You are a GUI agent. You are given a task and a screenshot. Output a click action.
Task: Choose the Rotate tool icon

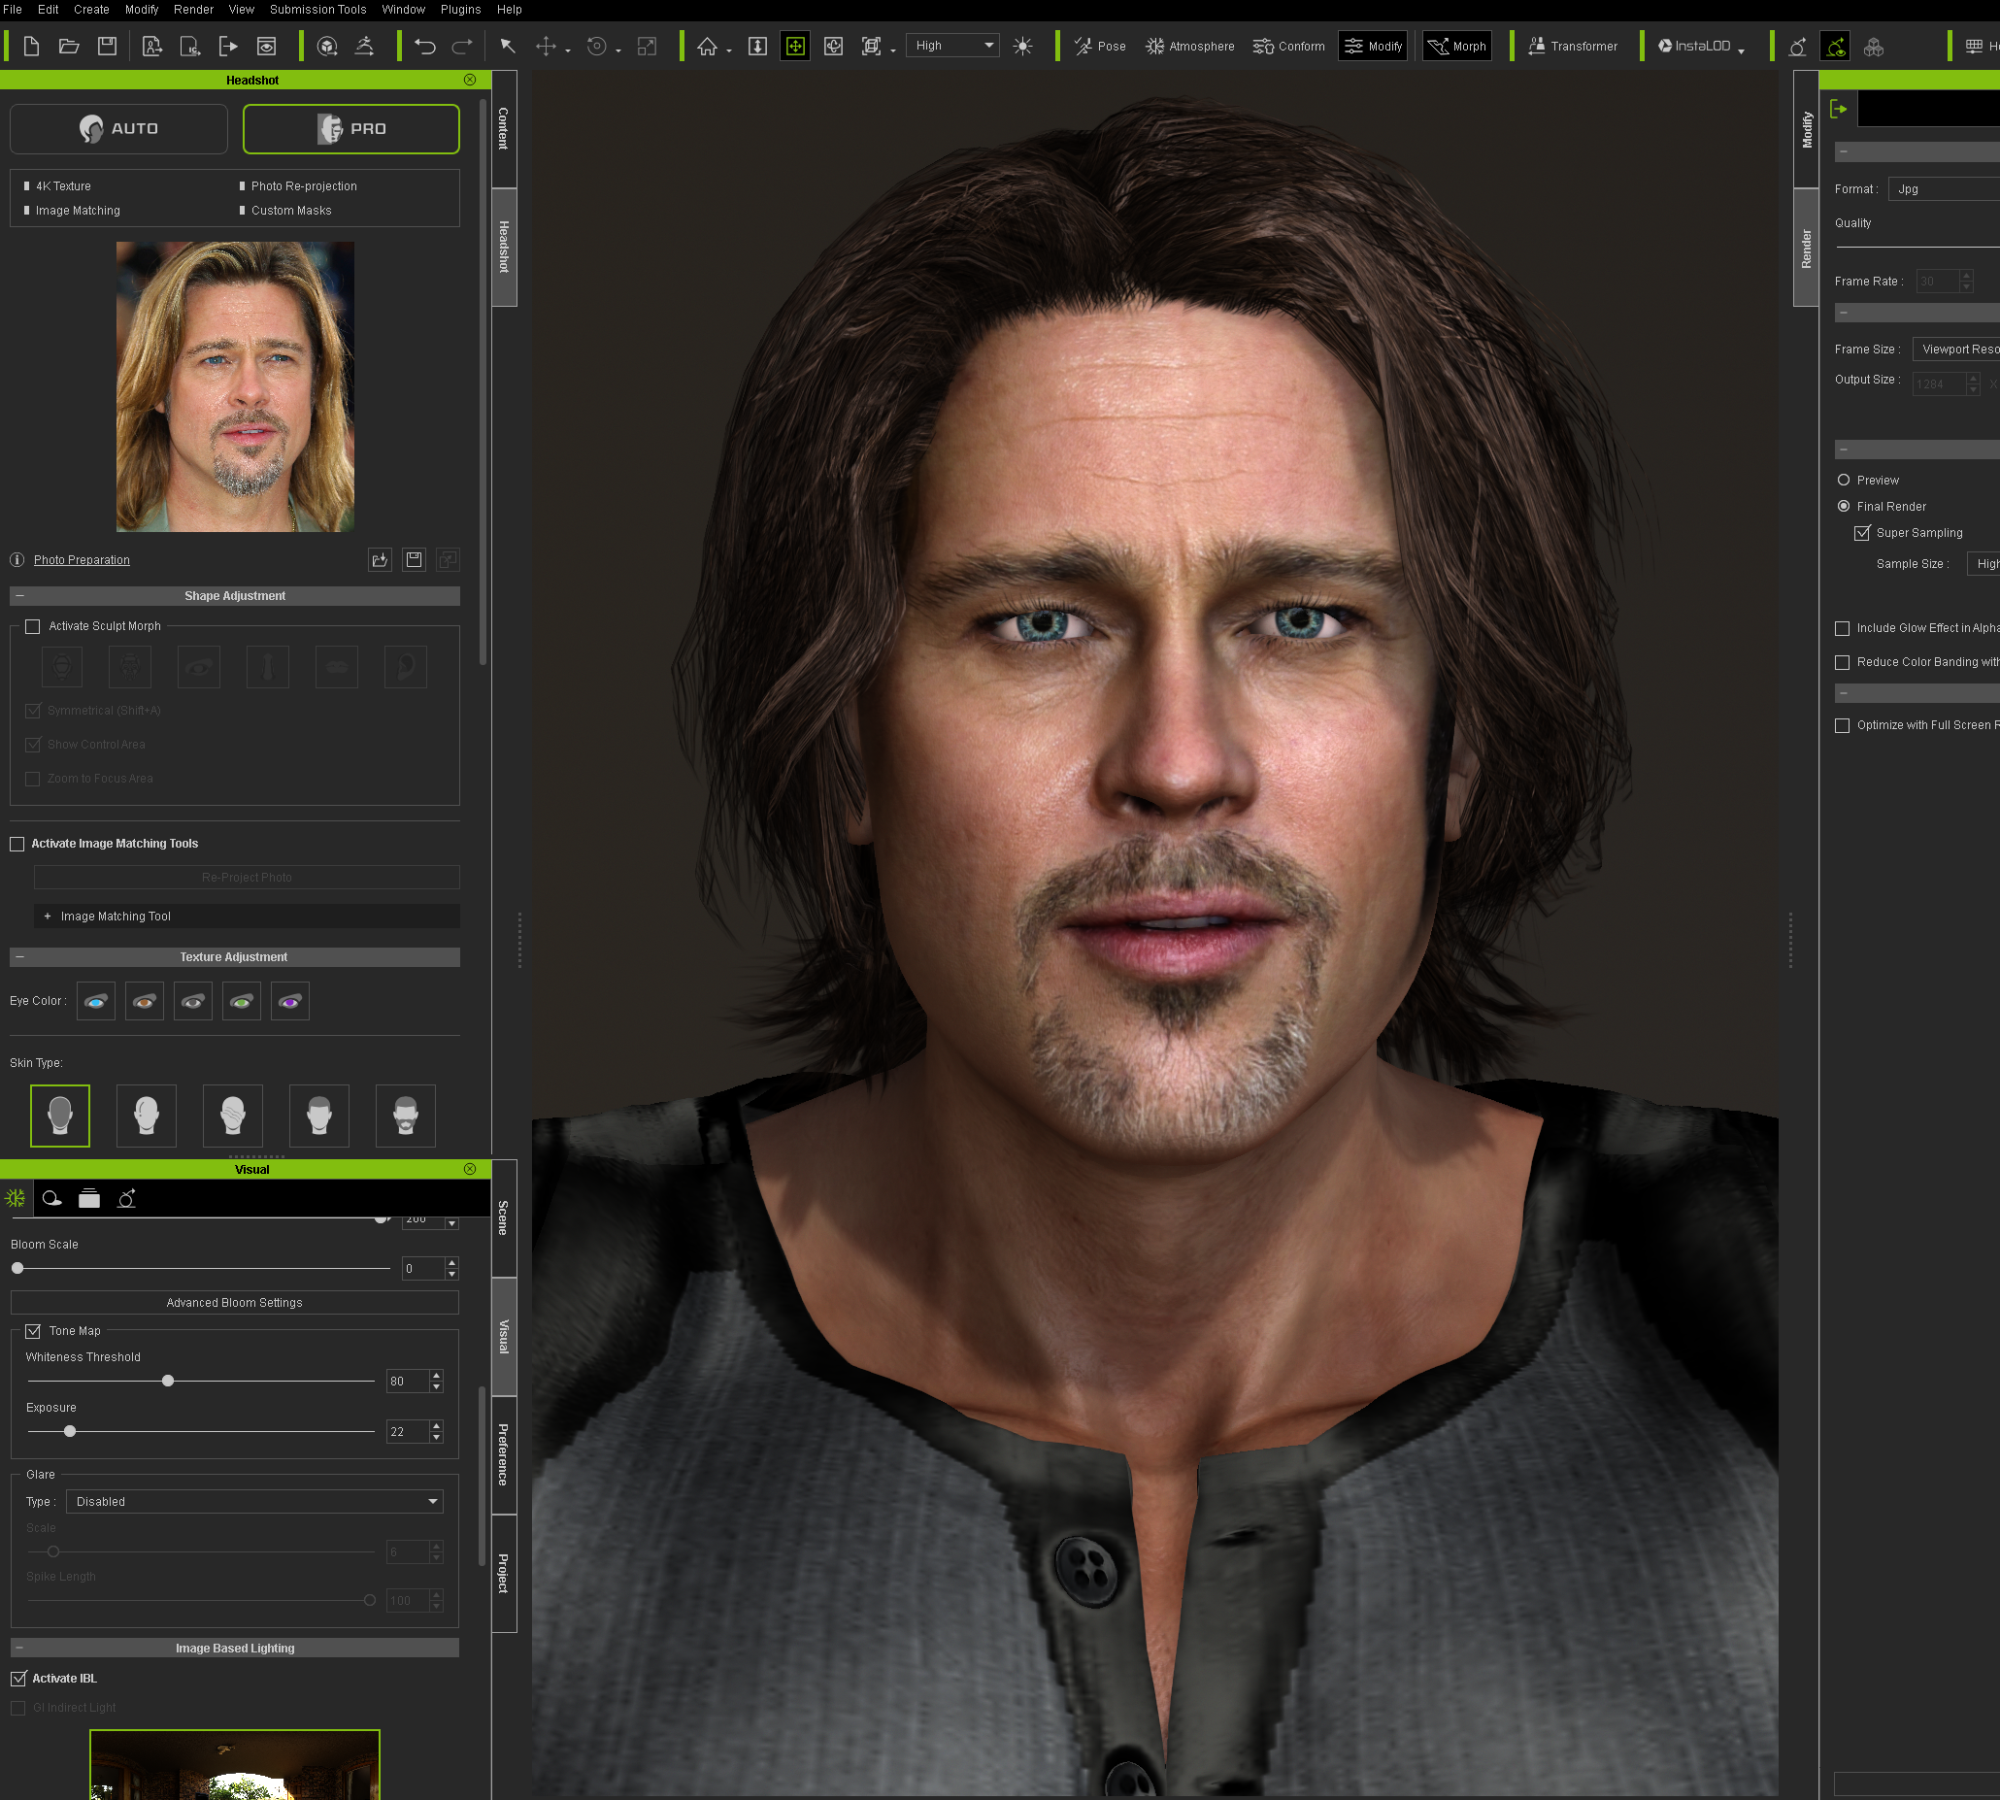point(597,46)
